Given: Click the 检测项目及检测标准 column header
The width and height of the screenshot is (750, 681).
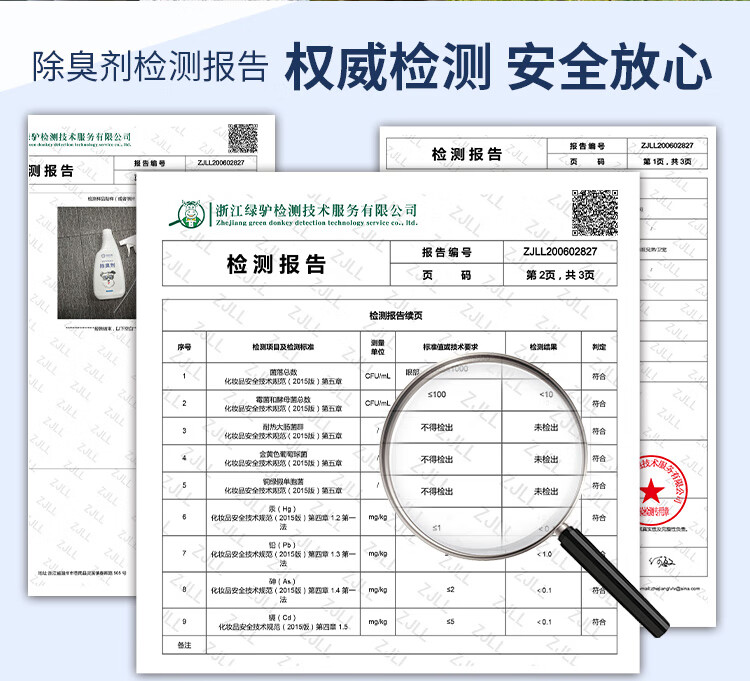Looking at the screenshot, I should pos(283,347).
